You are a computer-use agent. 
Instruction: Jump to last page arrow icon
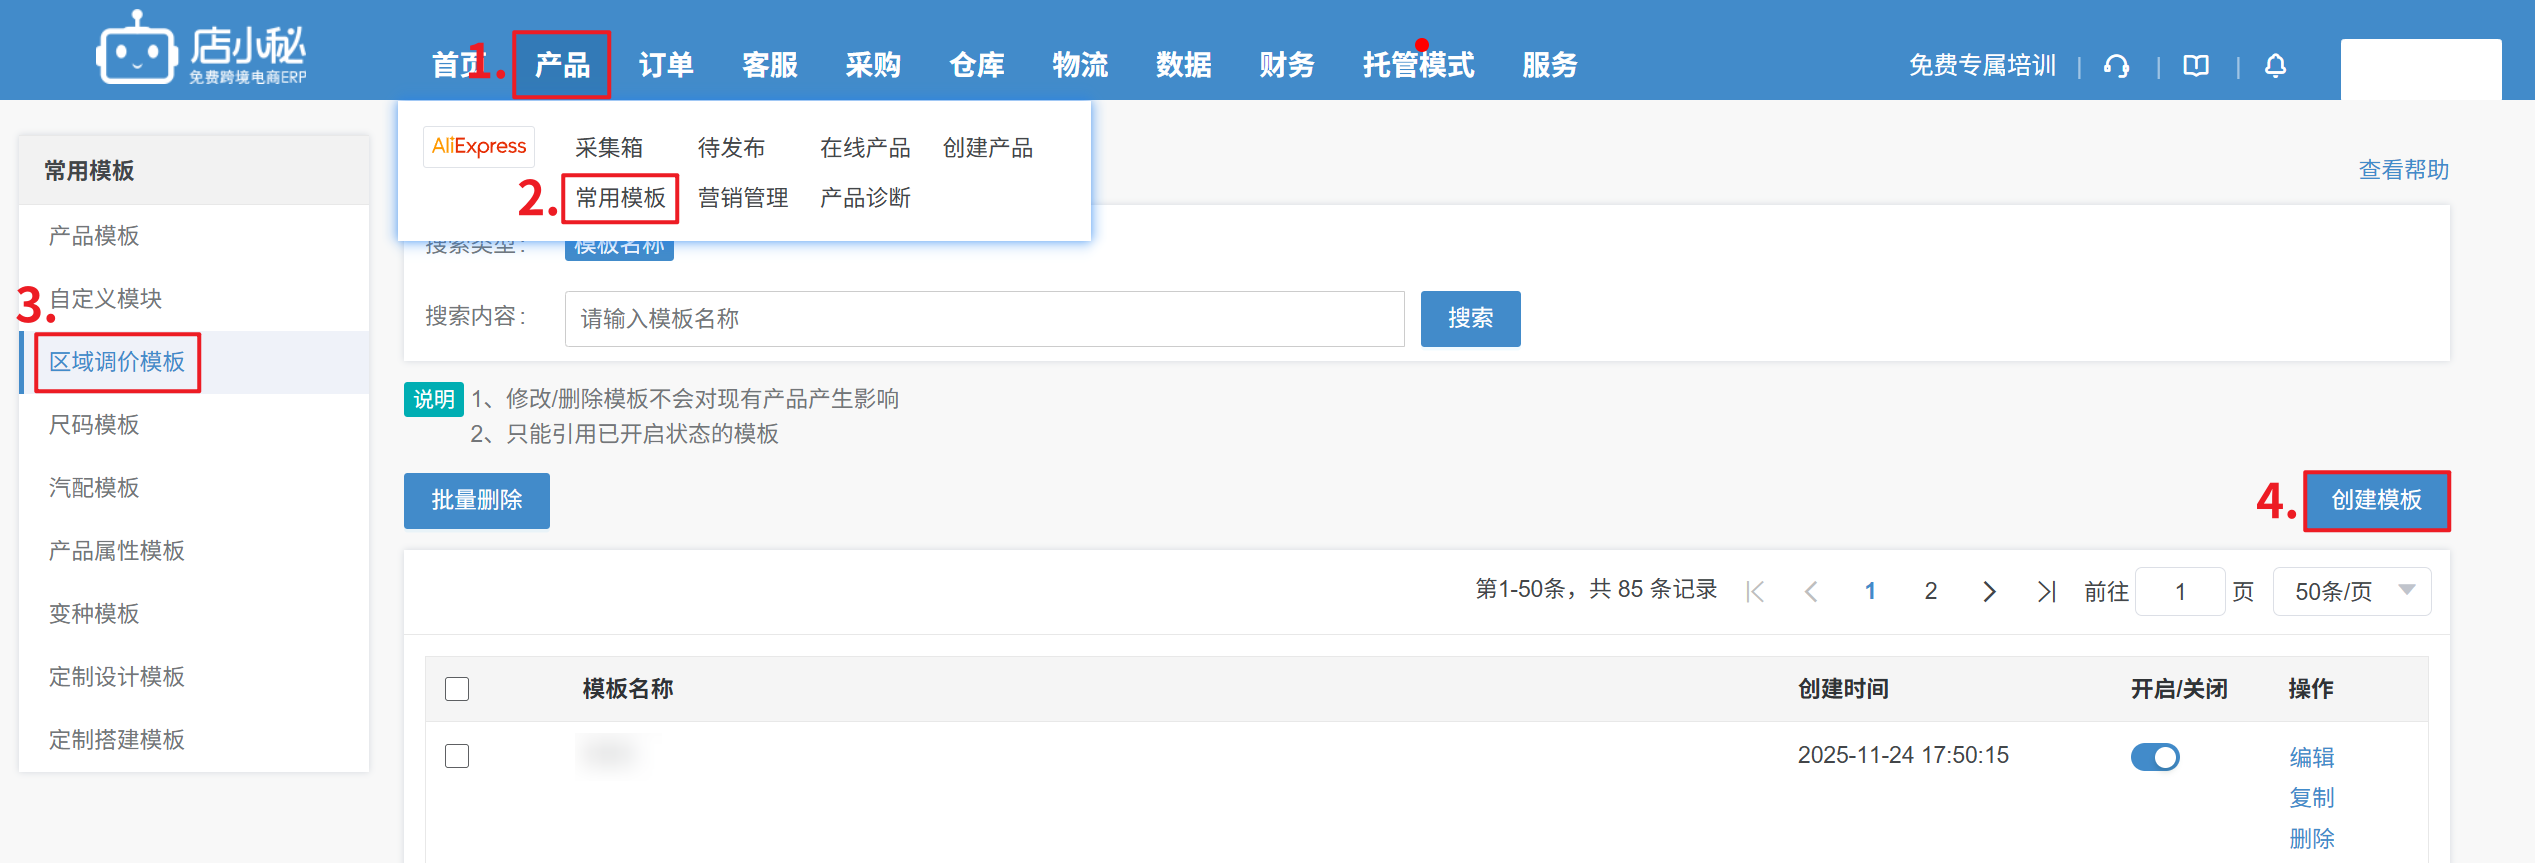pyautogui.click(x=2046, y=592)
